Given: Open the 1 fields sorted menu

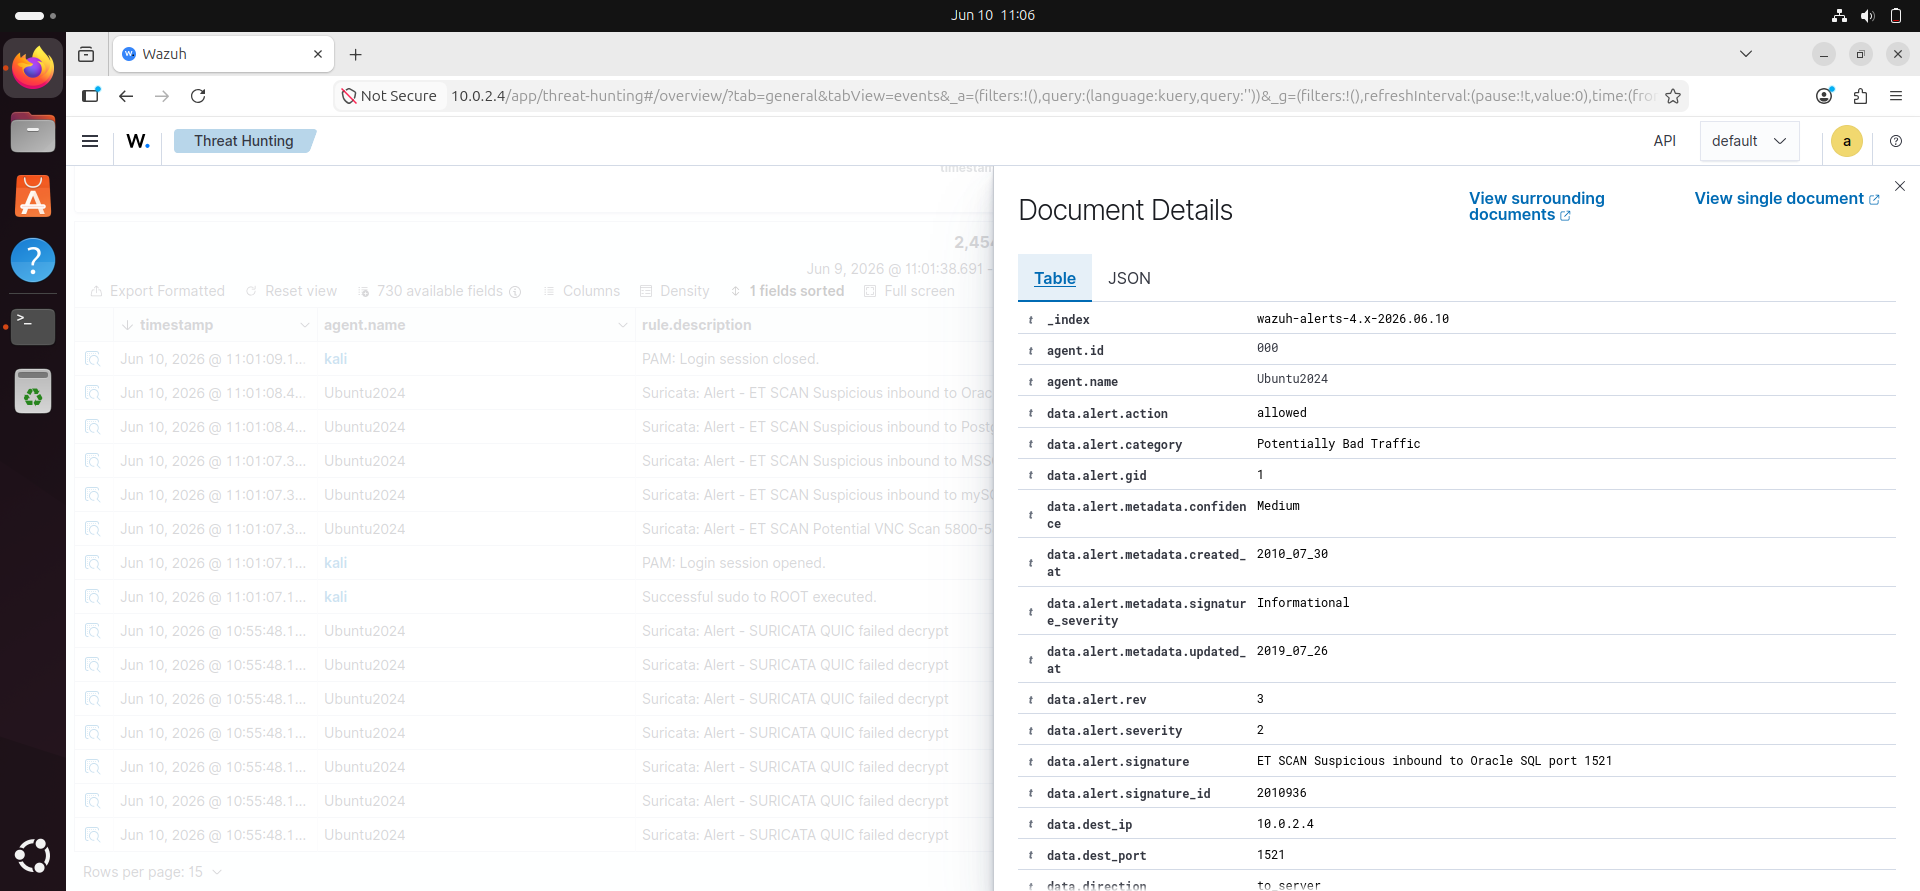Looking at the screenshot, I should pyautogui.click(x=787, y=291).
